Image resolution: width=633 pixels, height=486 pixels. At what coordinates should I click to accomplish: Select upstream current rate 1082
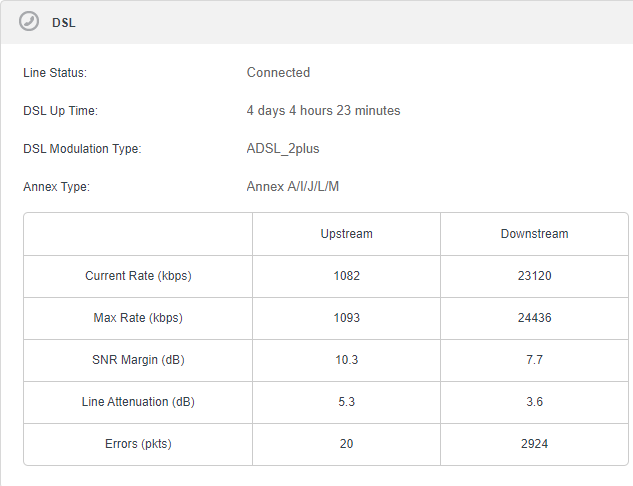pyautogui.click(x=346, y=276)
